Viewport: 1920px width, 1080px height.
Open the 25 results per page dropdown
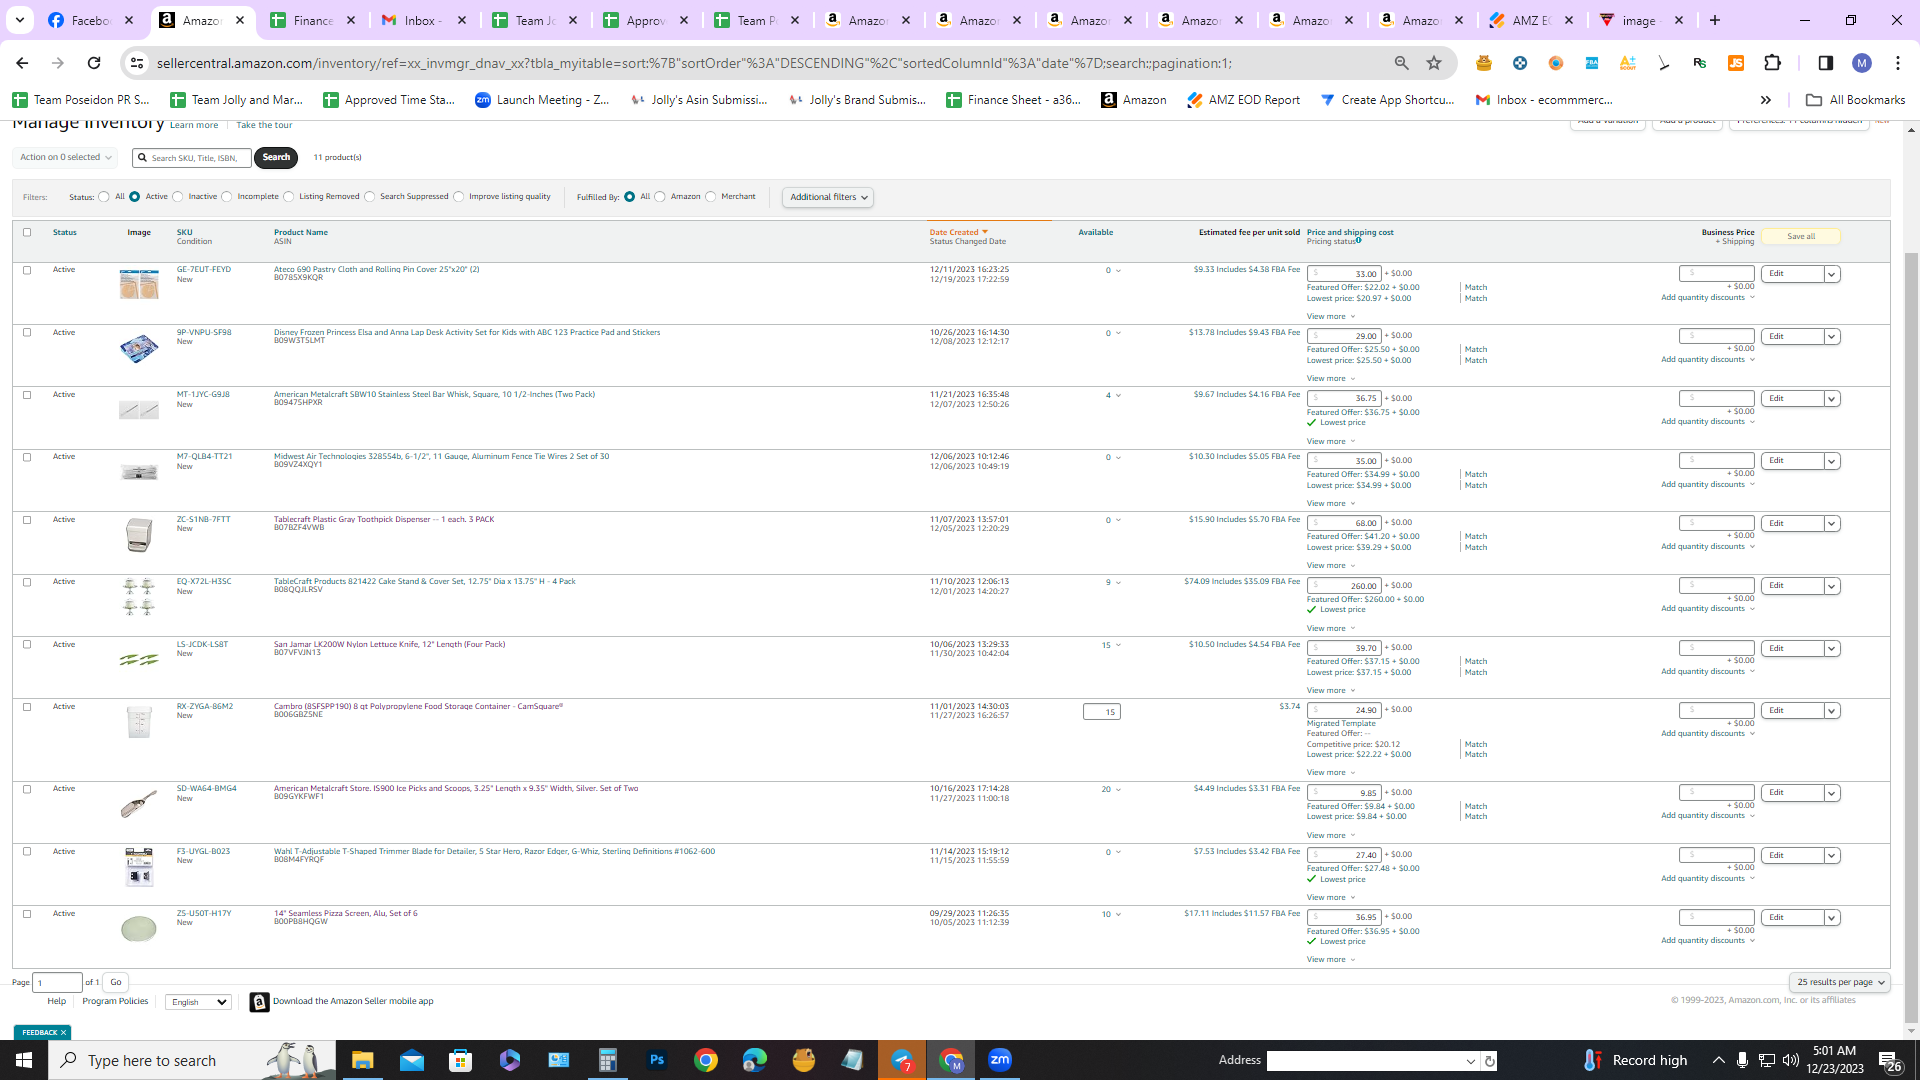coord(1840,982)
